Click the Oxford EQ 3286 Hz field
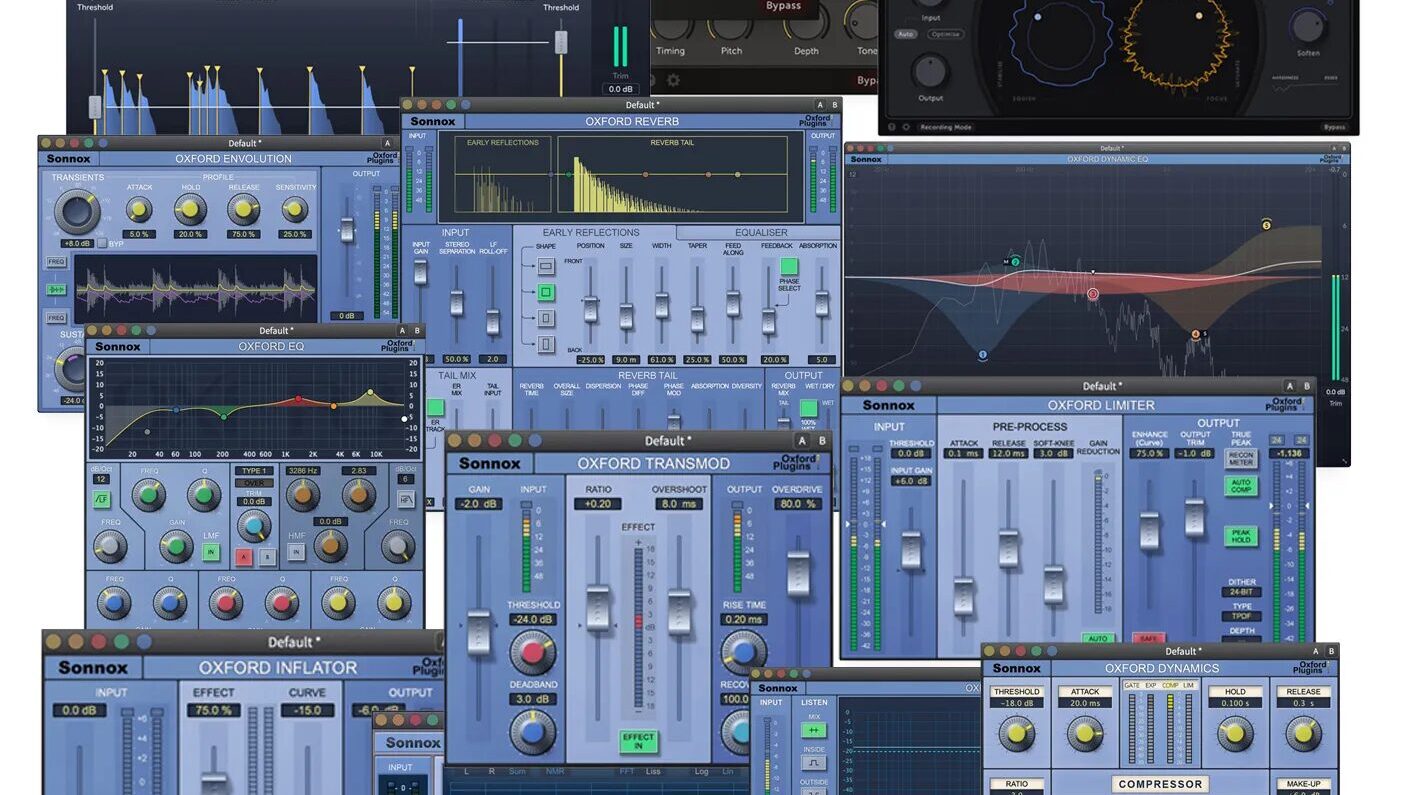 tap(302, 470)
